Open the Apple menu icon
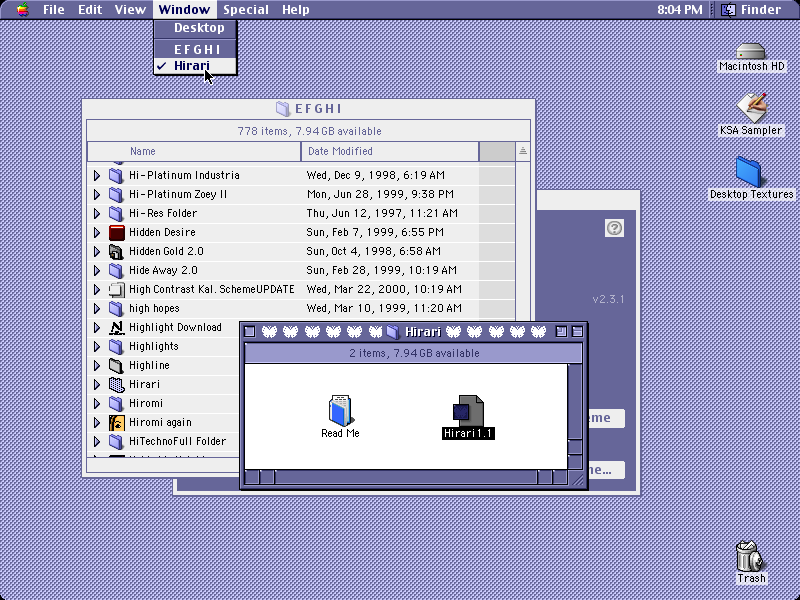The height and width of the screenshot is (600, 800). coord(22,9)
